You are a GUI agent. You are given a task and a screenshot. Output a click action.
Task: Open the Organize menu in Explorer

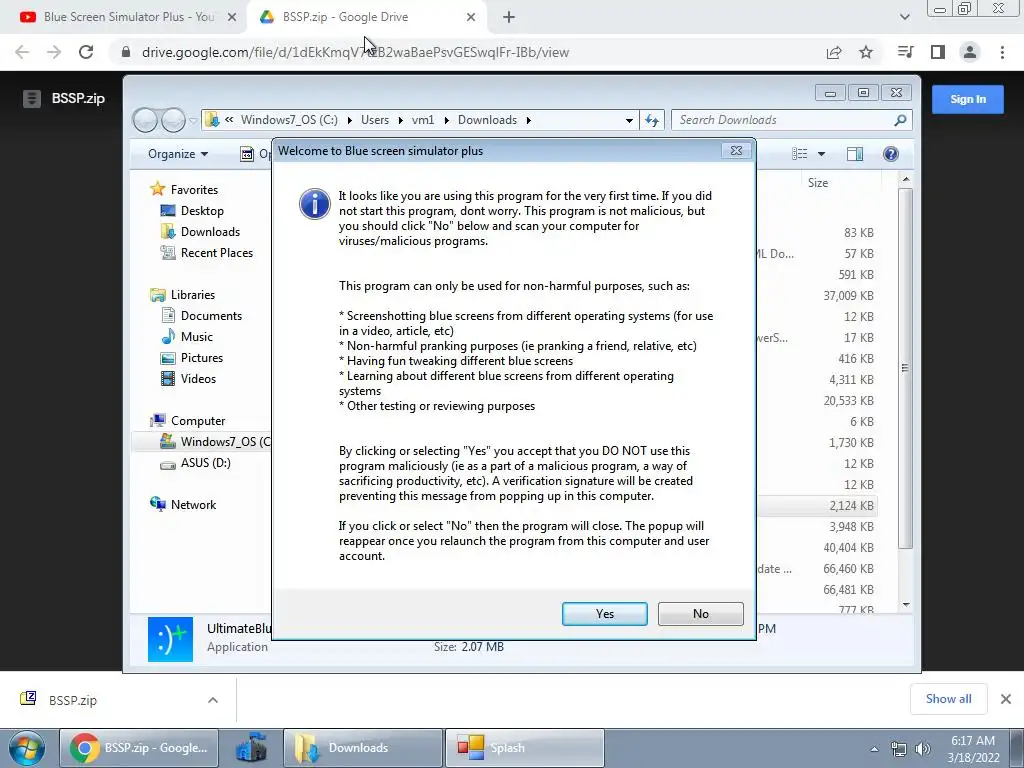click(178, 154)
